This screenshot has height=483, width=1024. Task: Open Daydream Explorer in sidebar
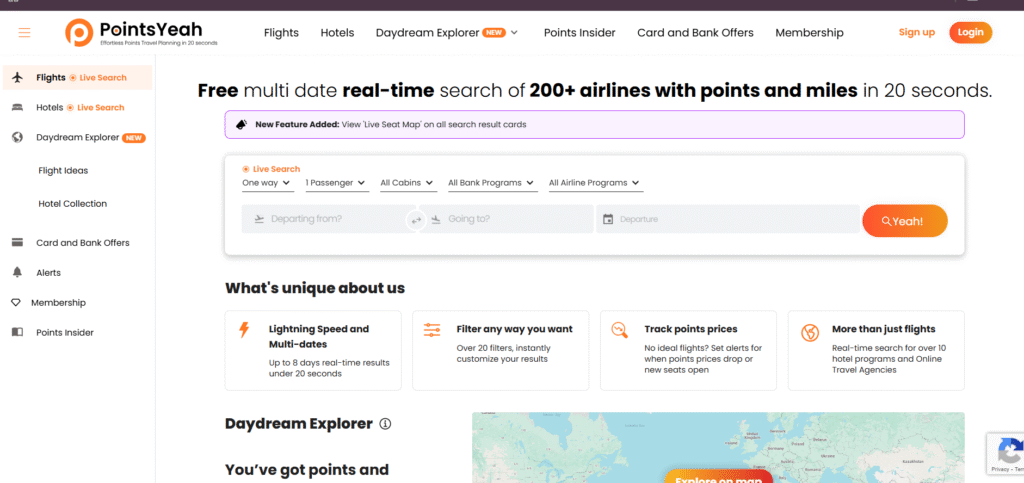(x=78, y=138)
